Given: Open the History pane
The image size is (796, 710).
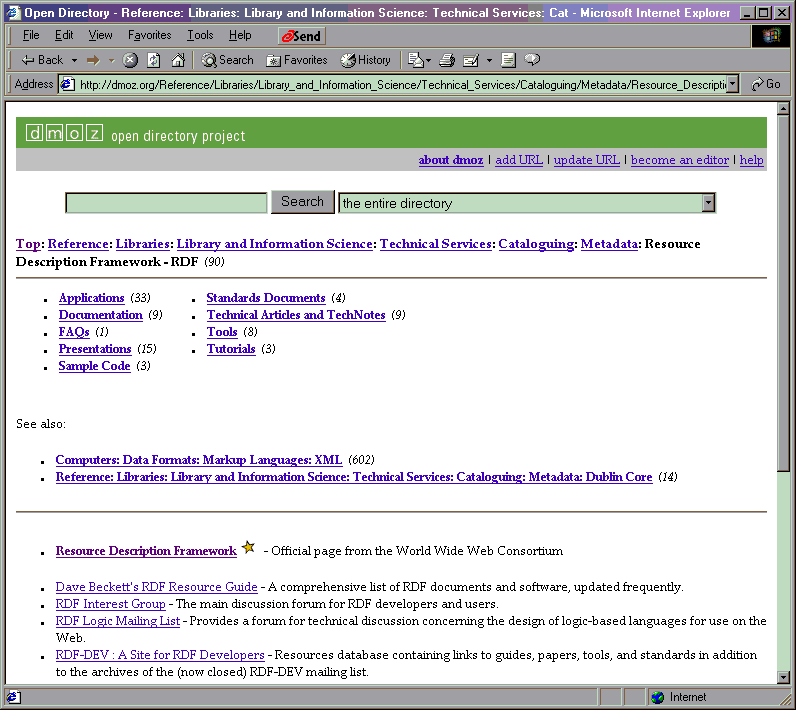Looking at the screenshot, I should (365, 60).
